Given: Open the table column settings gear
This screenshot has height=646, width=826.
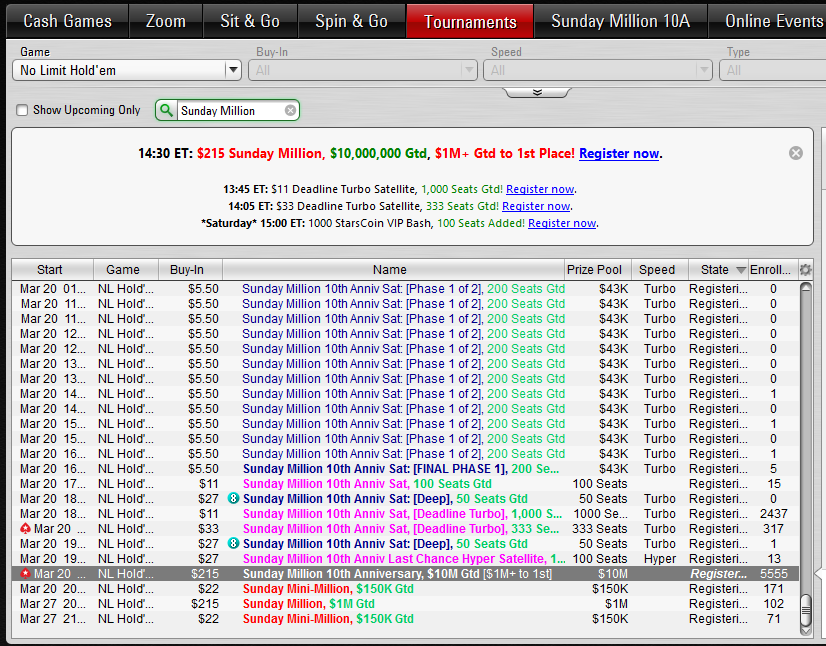Looking at the screenshot, I should point(805,270).
